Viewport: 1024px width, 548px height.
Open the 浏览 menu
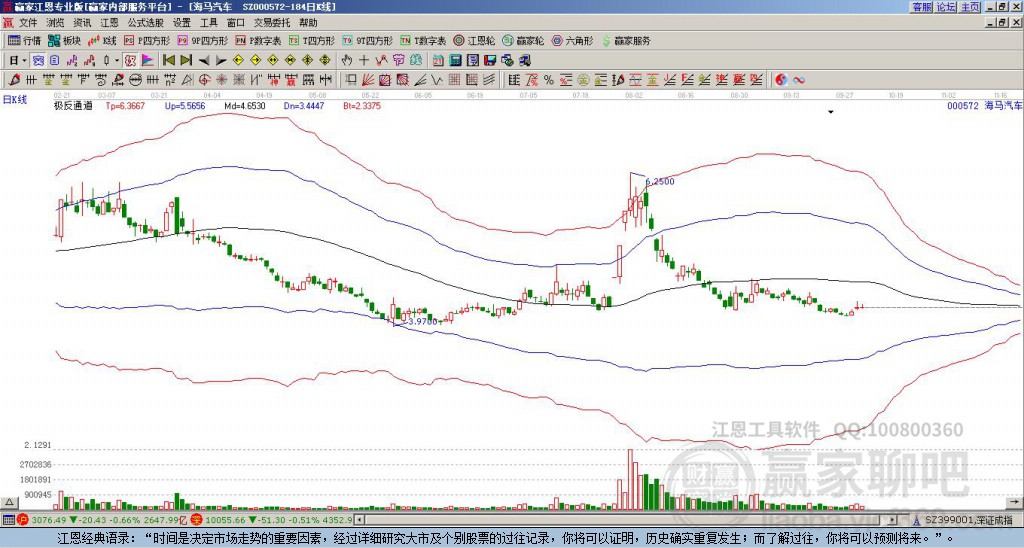click(56, 23)
